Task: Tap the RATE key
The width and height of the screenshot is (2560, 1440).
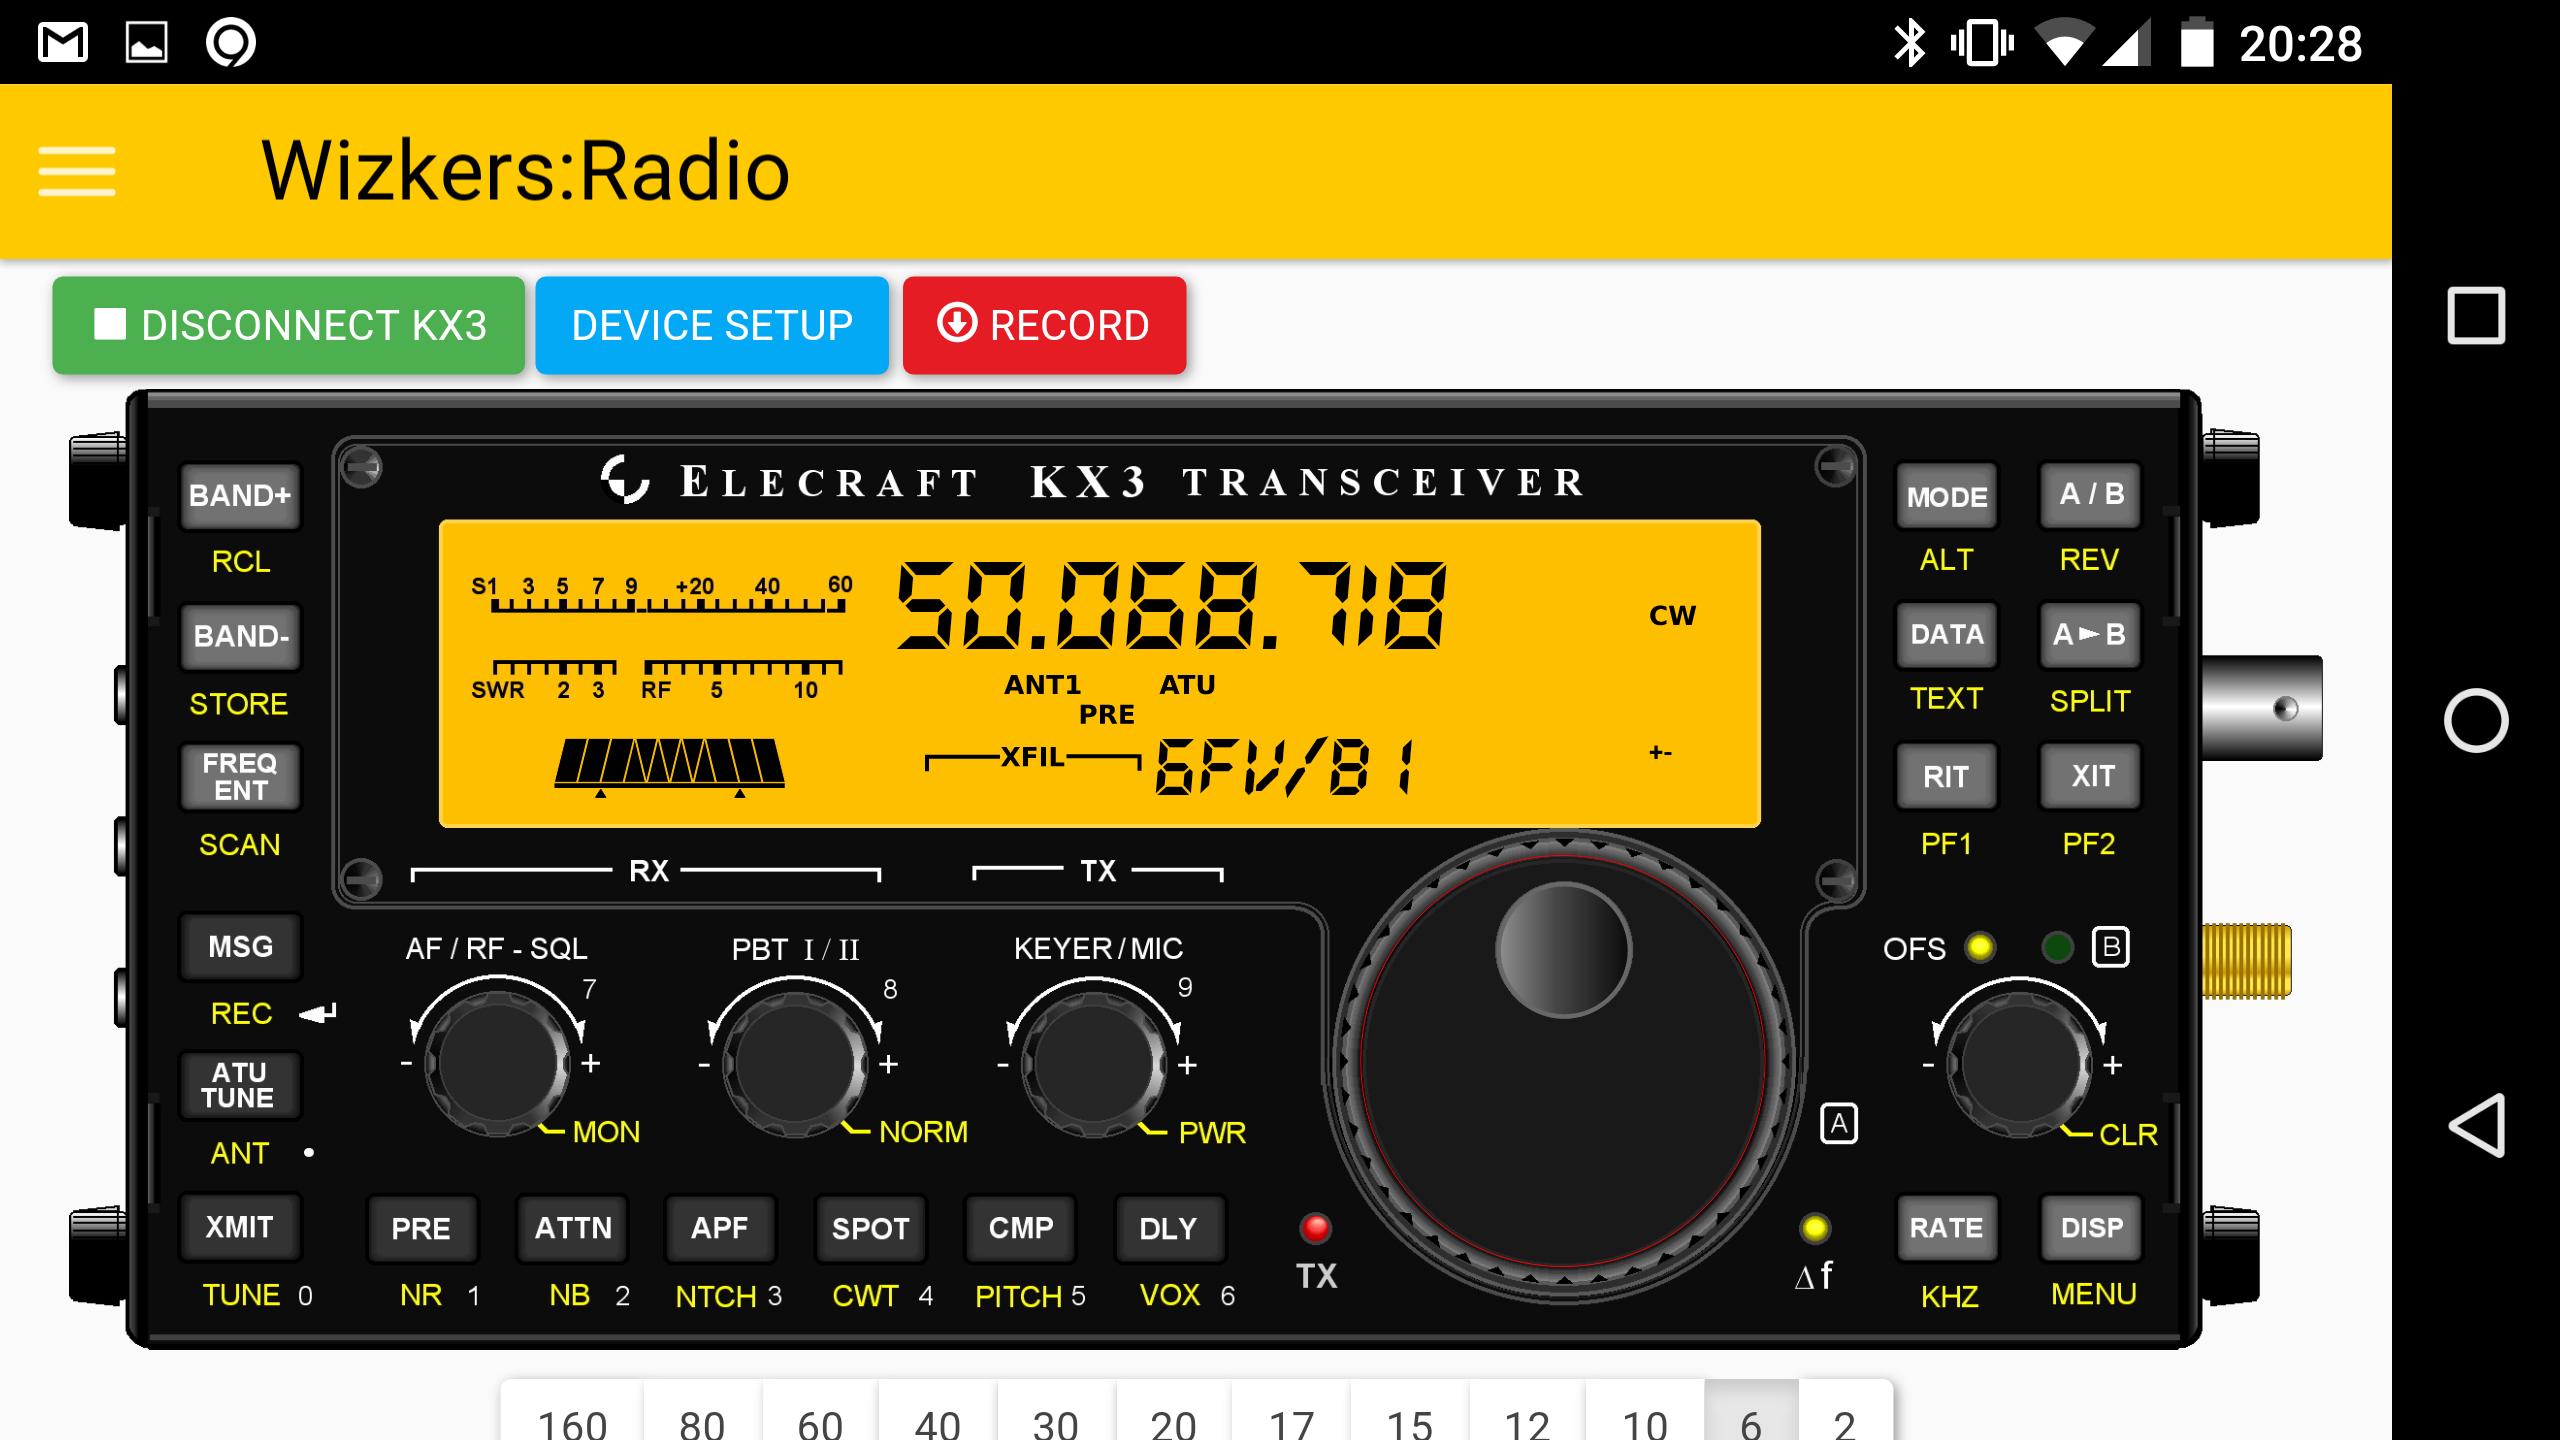Action: [x=1946, y=1228]
